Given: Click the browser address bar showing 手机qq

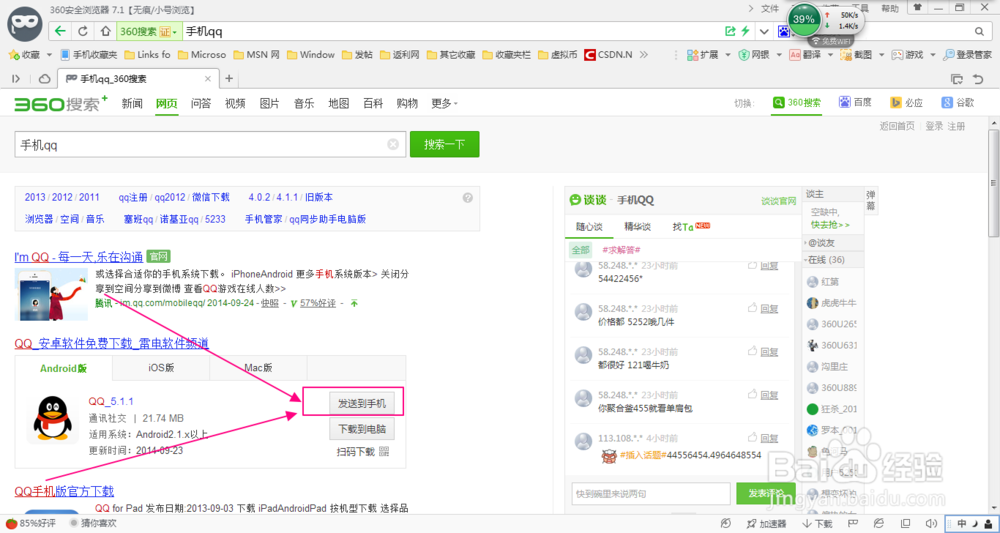Looking at the screenshot, I should pyautogui.click(x=452, y=31).
